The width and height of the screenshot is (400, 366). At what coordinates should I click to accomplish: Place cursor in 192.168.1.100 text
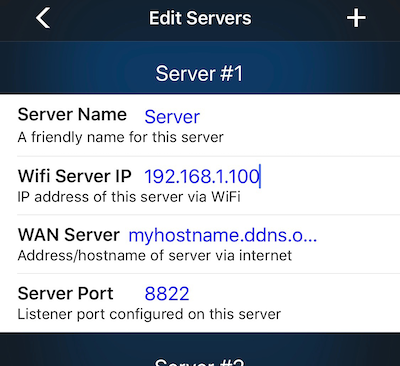(202, 176)
